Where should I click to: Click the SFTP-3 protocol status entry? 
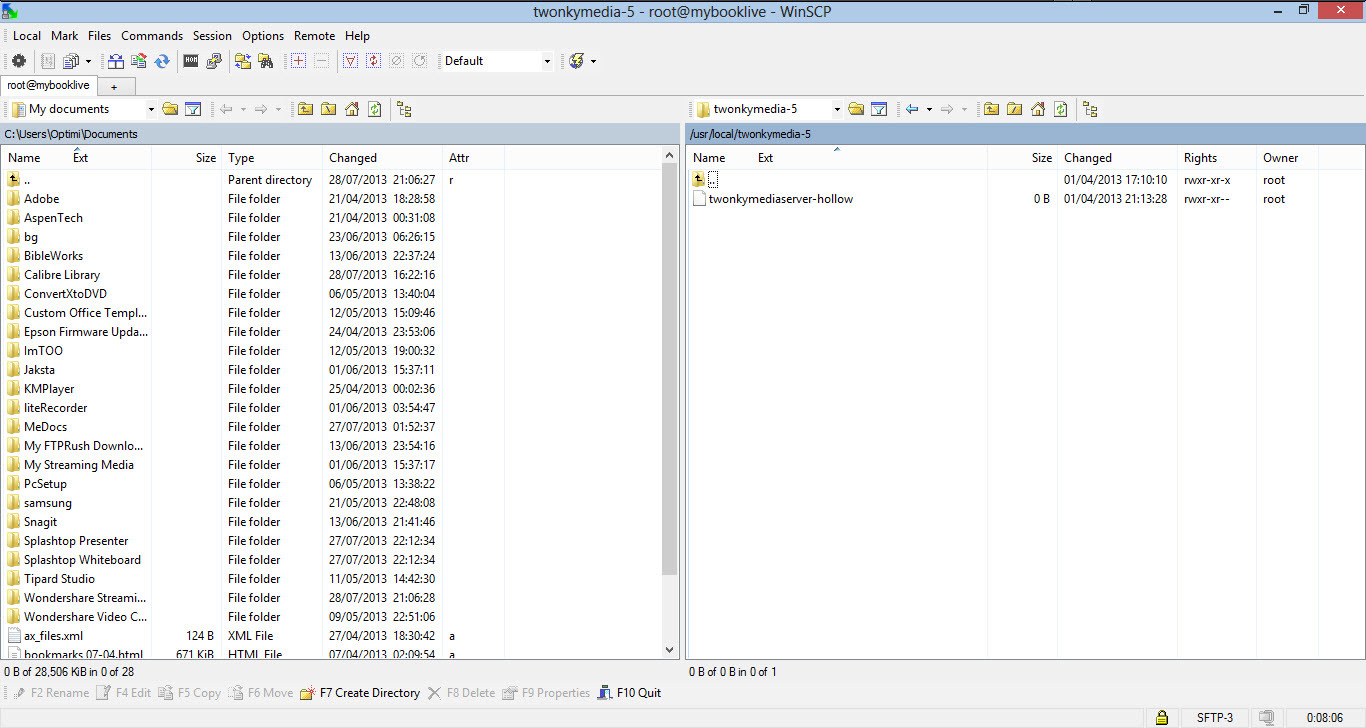[x=1215, y=717]
